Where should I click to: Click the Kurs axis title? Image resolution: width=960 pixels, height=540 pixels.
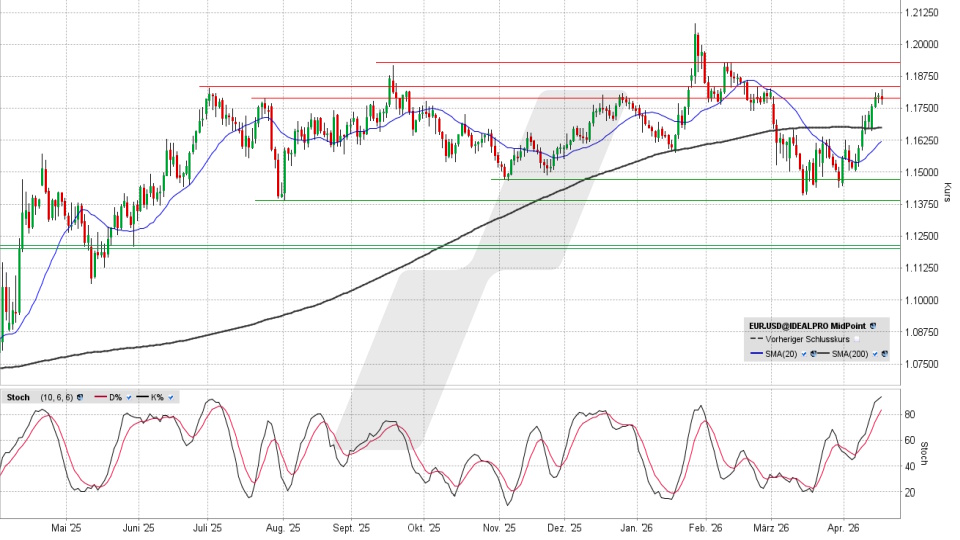[948, 189]
